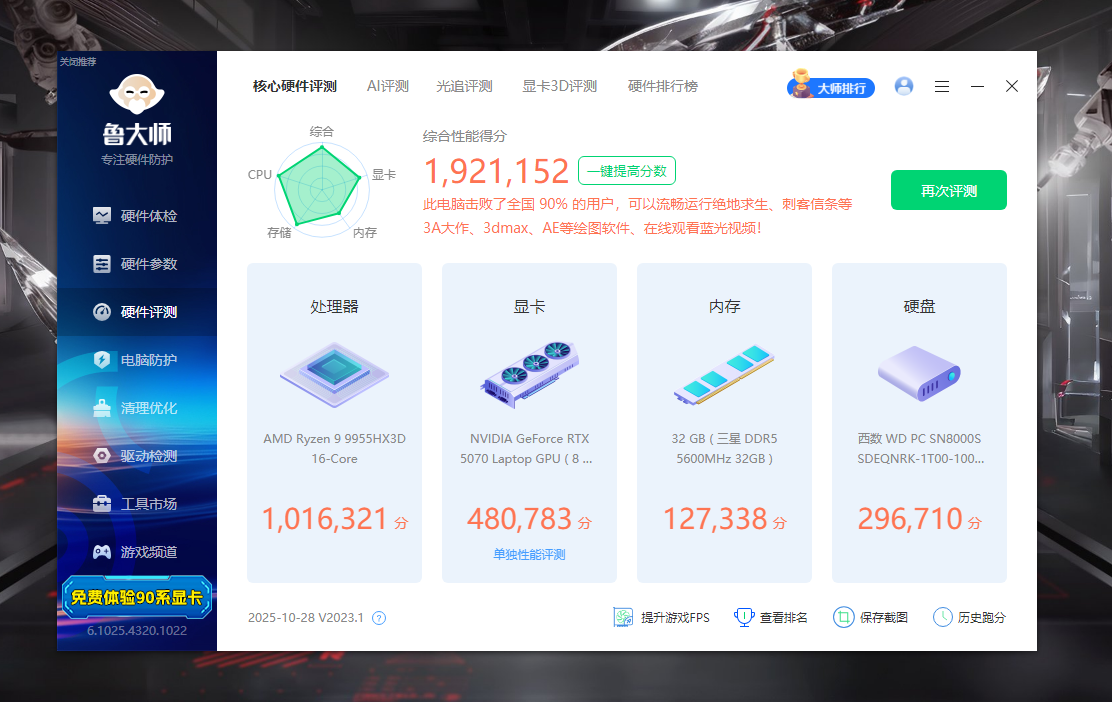Click the 保存截图 crop icon
The image size is (1112, 702).
(843, 618)
